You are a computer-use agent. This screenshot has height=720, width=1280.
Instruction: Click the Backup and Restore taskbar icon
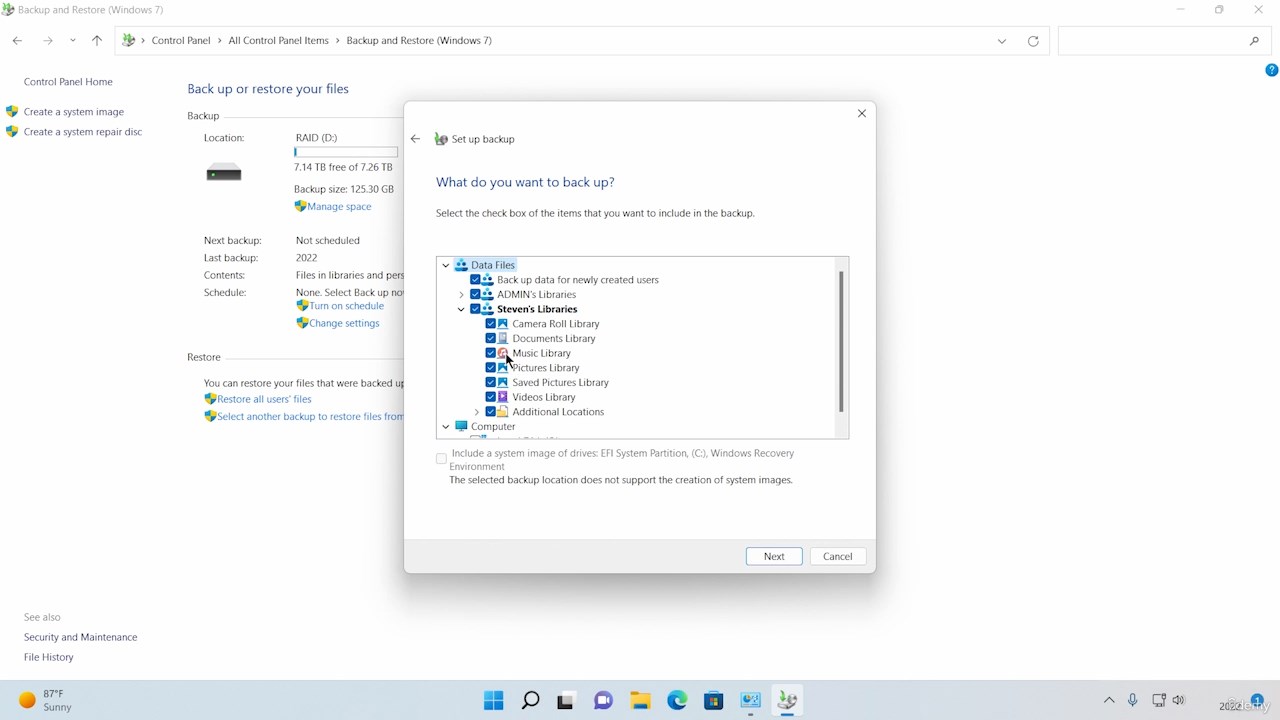pos(787,700)
